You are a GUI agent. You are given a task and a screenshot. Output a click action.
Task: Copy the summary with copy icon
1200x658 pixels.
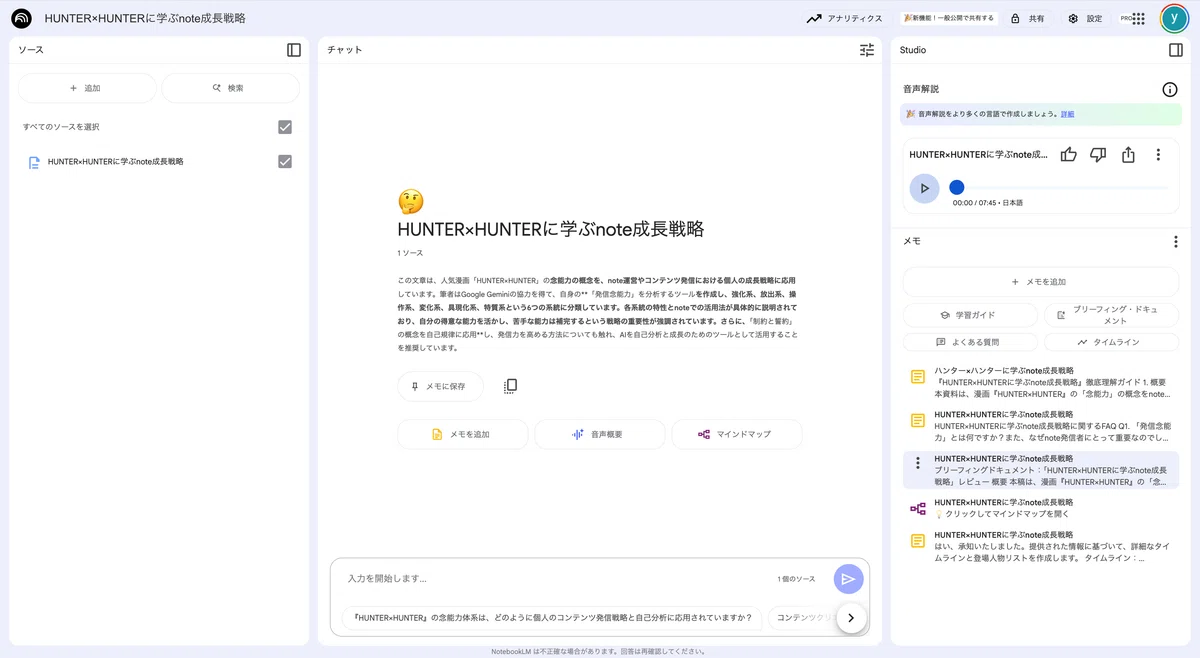point(510,386)
